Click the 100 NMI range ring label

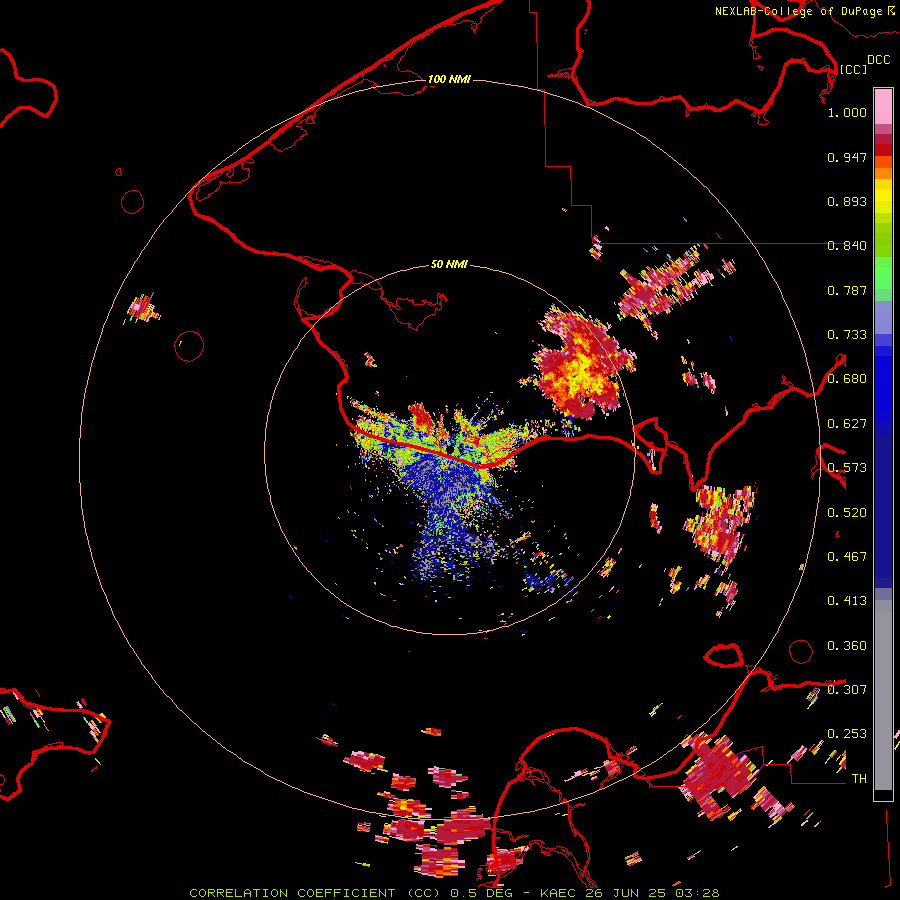449,79
